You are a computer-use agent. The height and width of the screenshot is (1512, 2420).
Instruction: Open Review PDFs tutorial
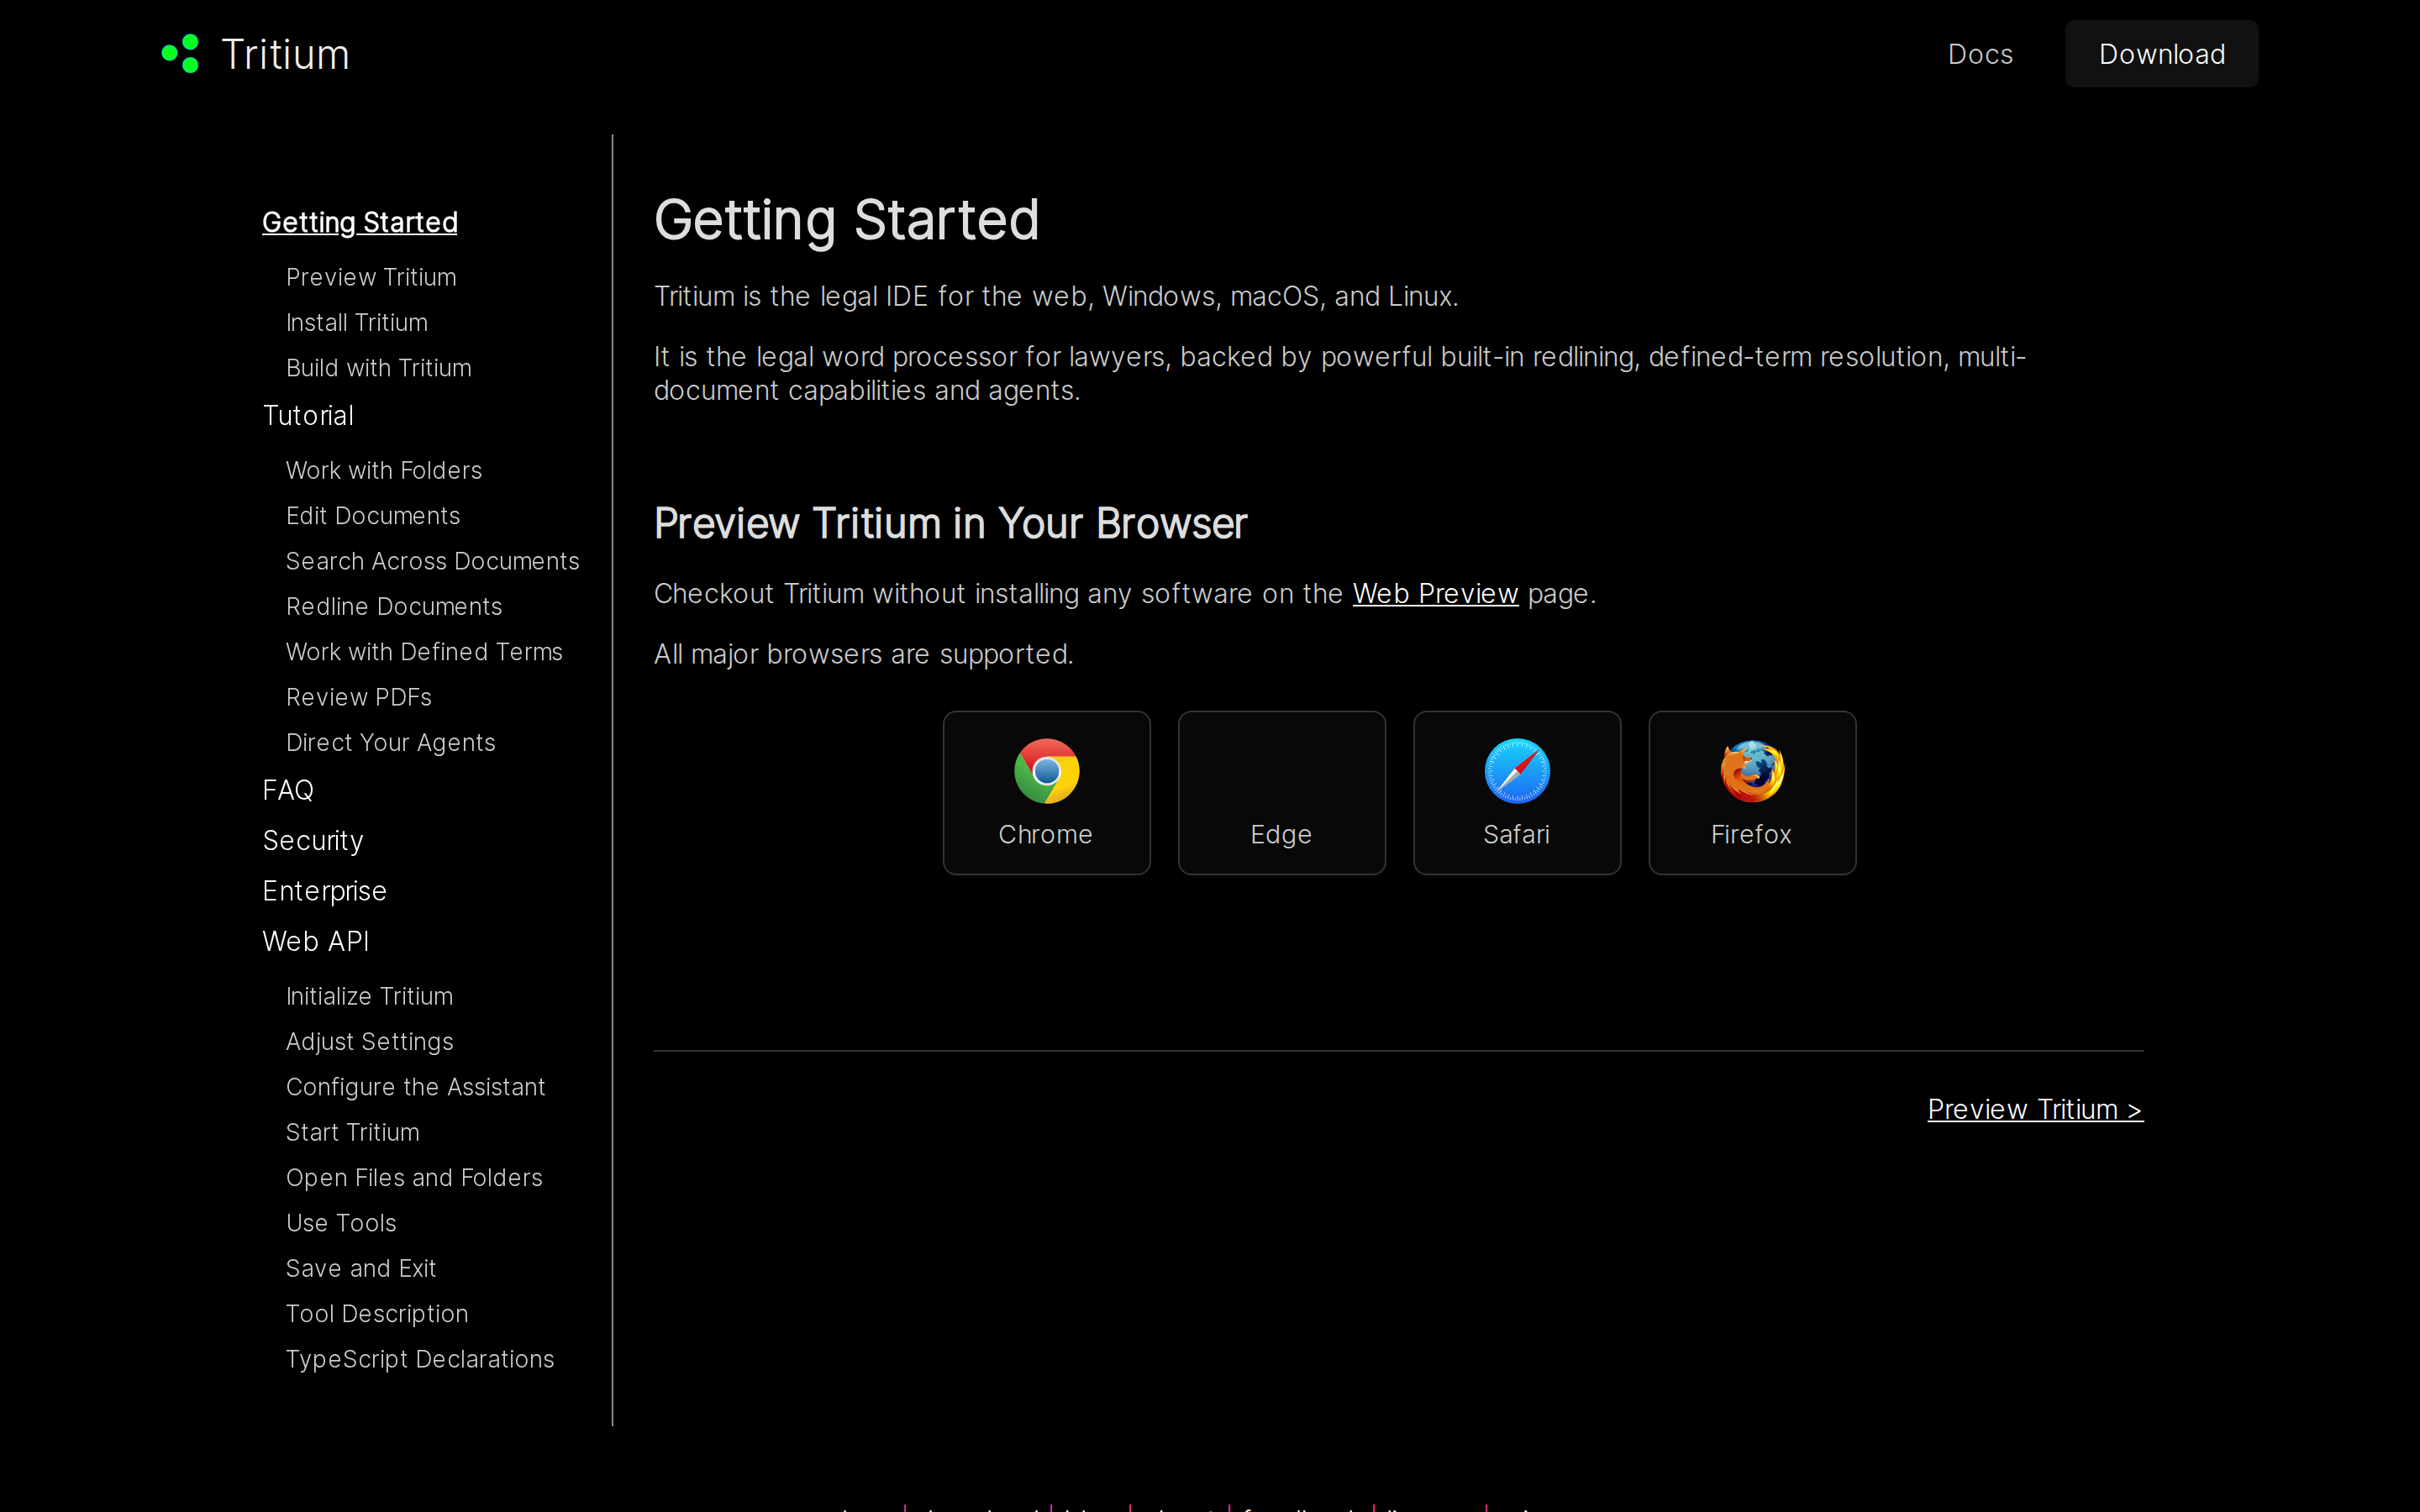359,697
